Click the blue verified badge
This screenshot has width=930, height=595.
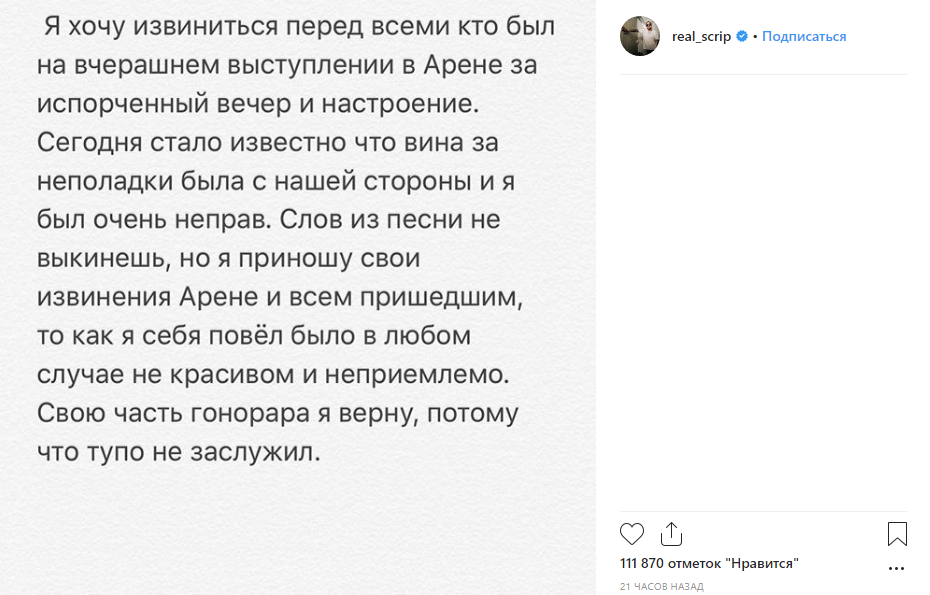coord(741,36)
